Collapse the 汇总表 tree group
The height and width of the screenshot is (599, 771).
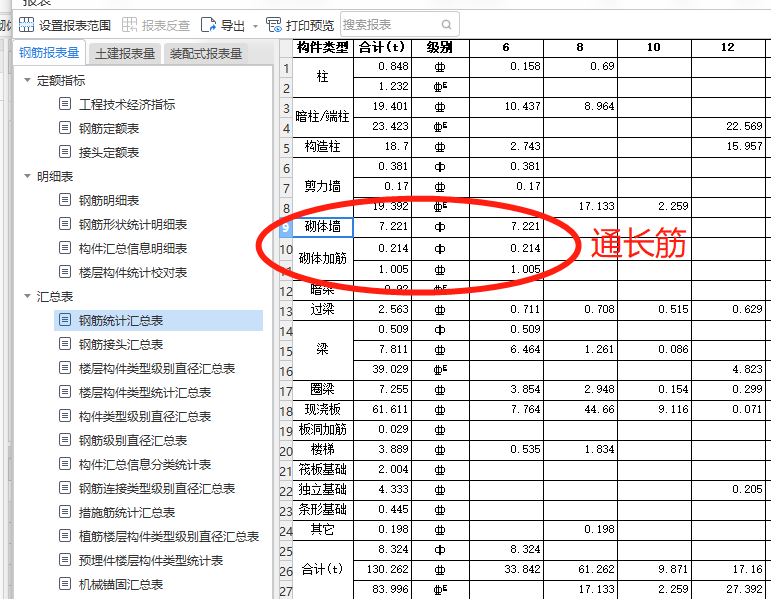28,296
